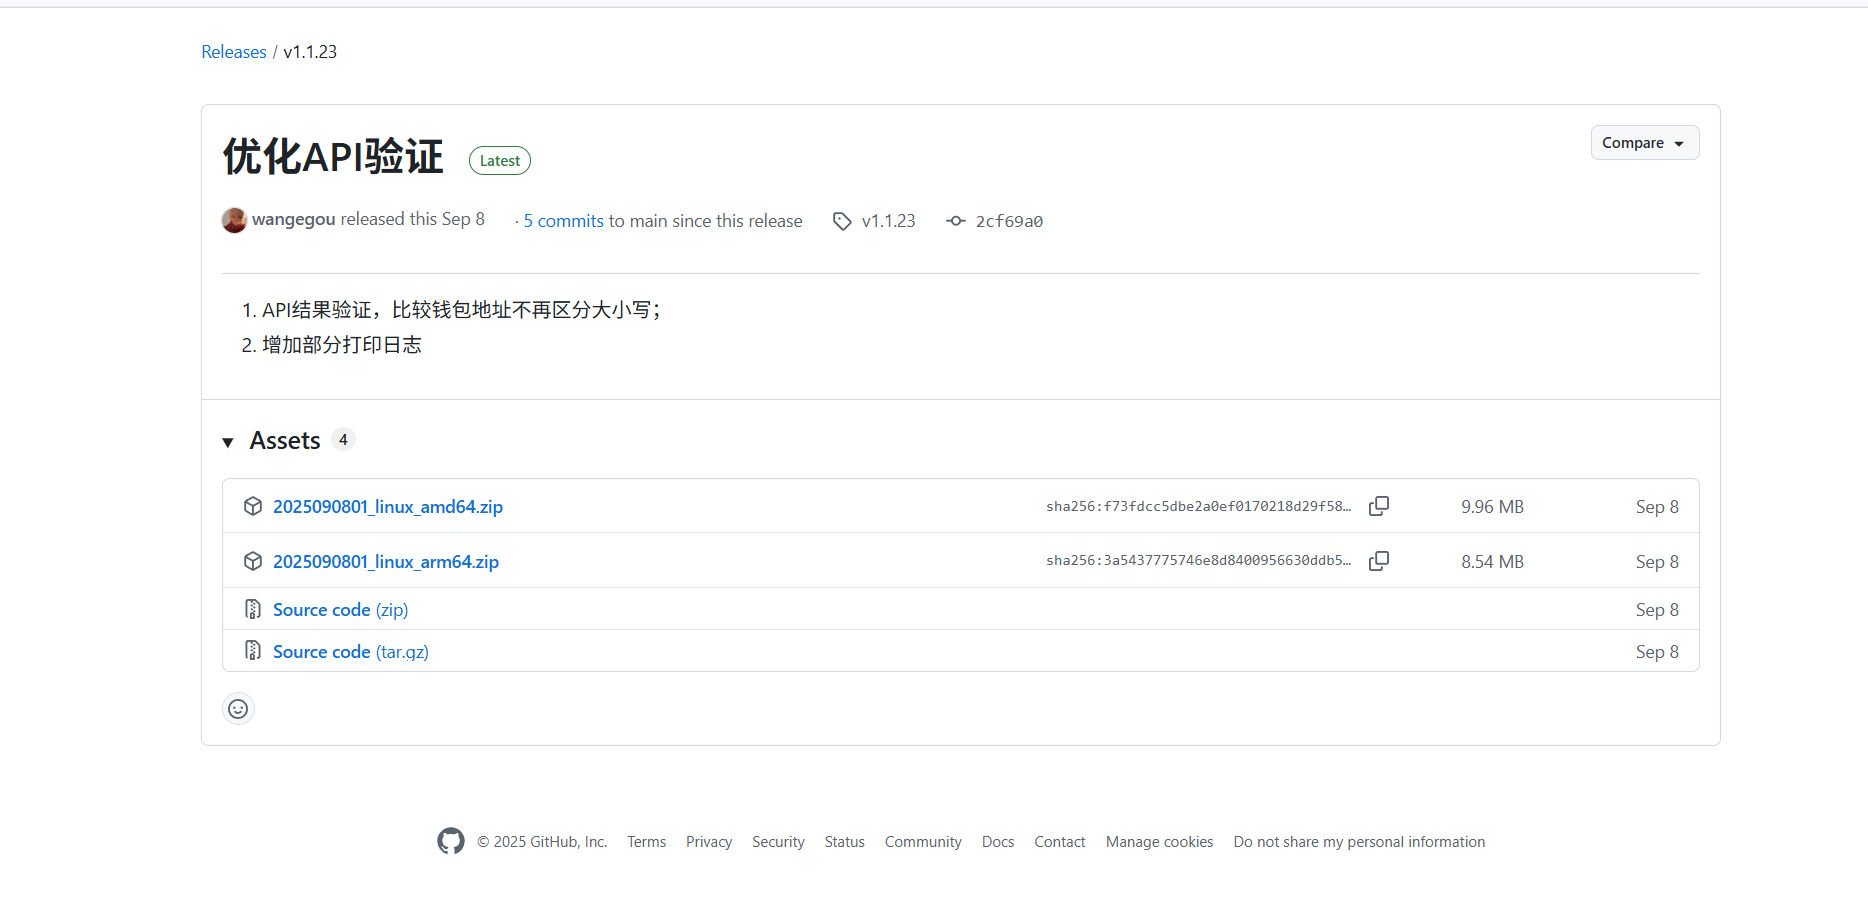The image size is (1868, 913).
Task: Download Source code (tar.gz)
Action: (x=350, y=652)
